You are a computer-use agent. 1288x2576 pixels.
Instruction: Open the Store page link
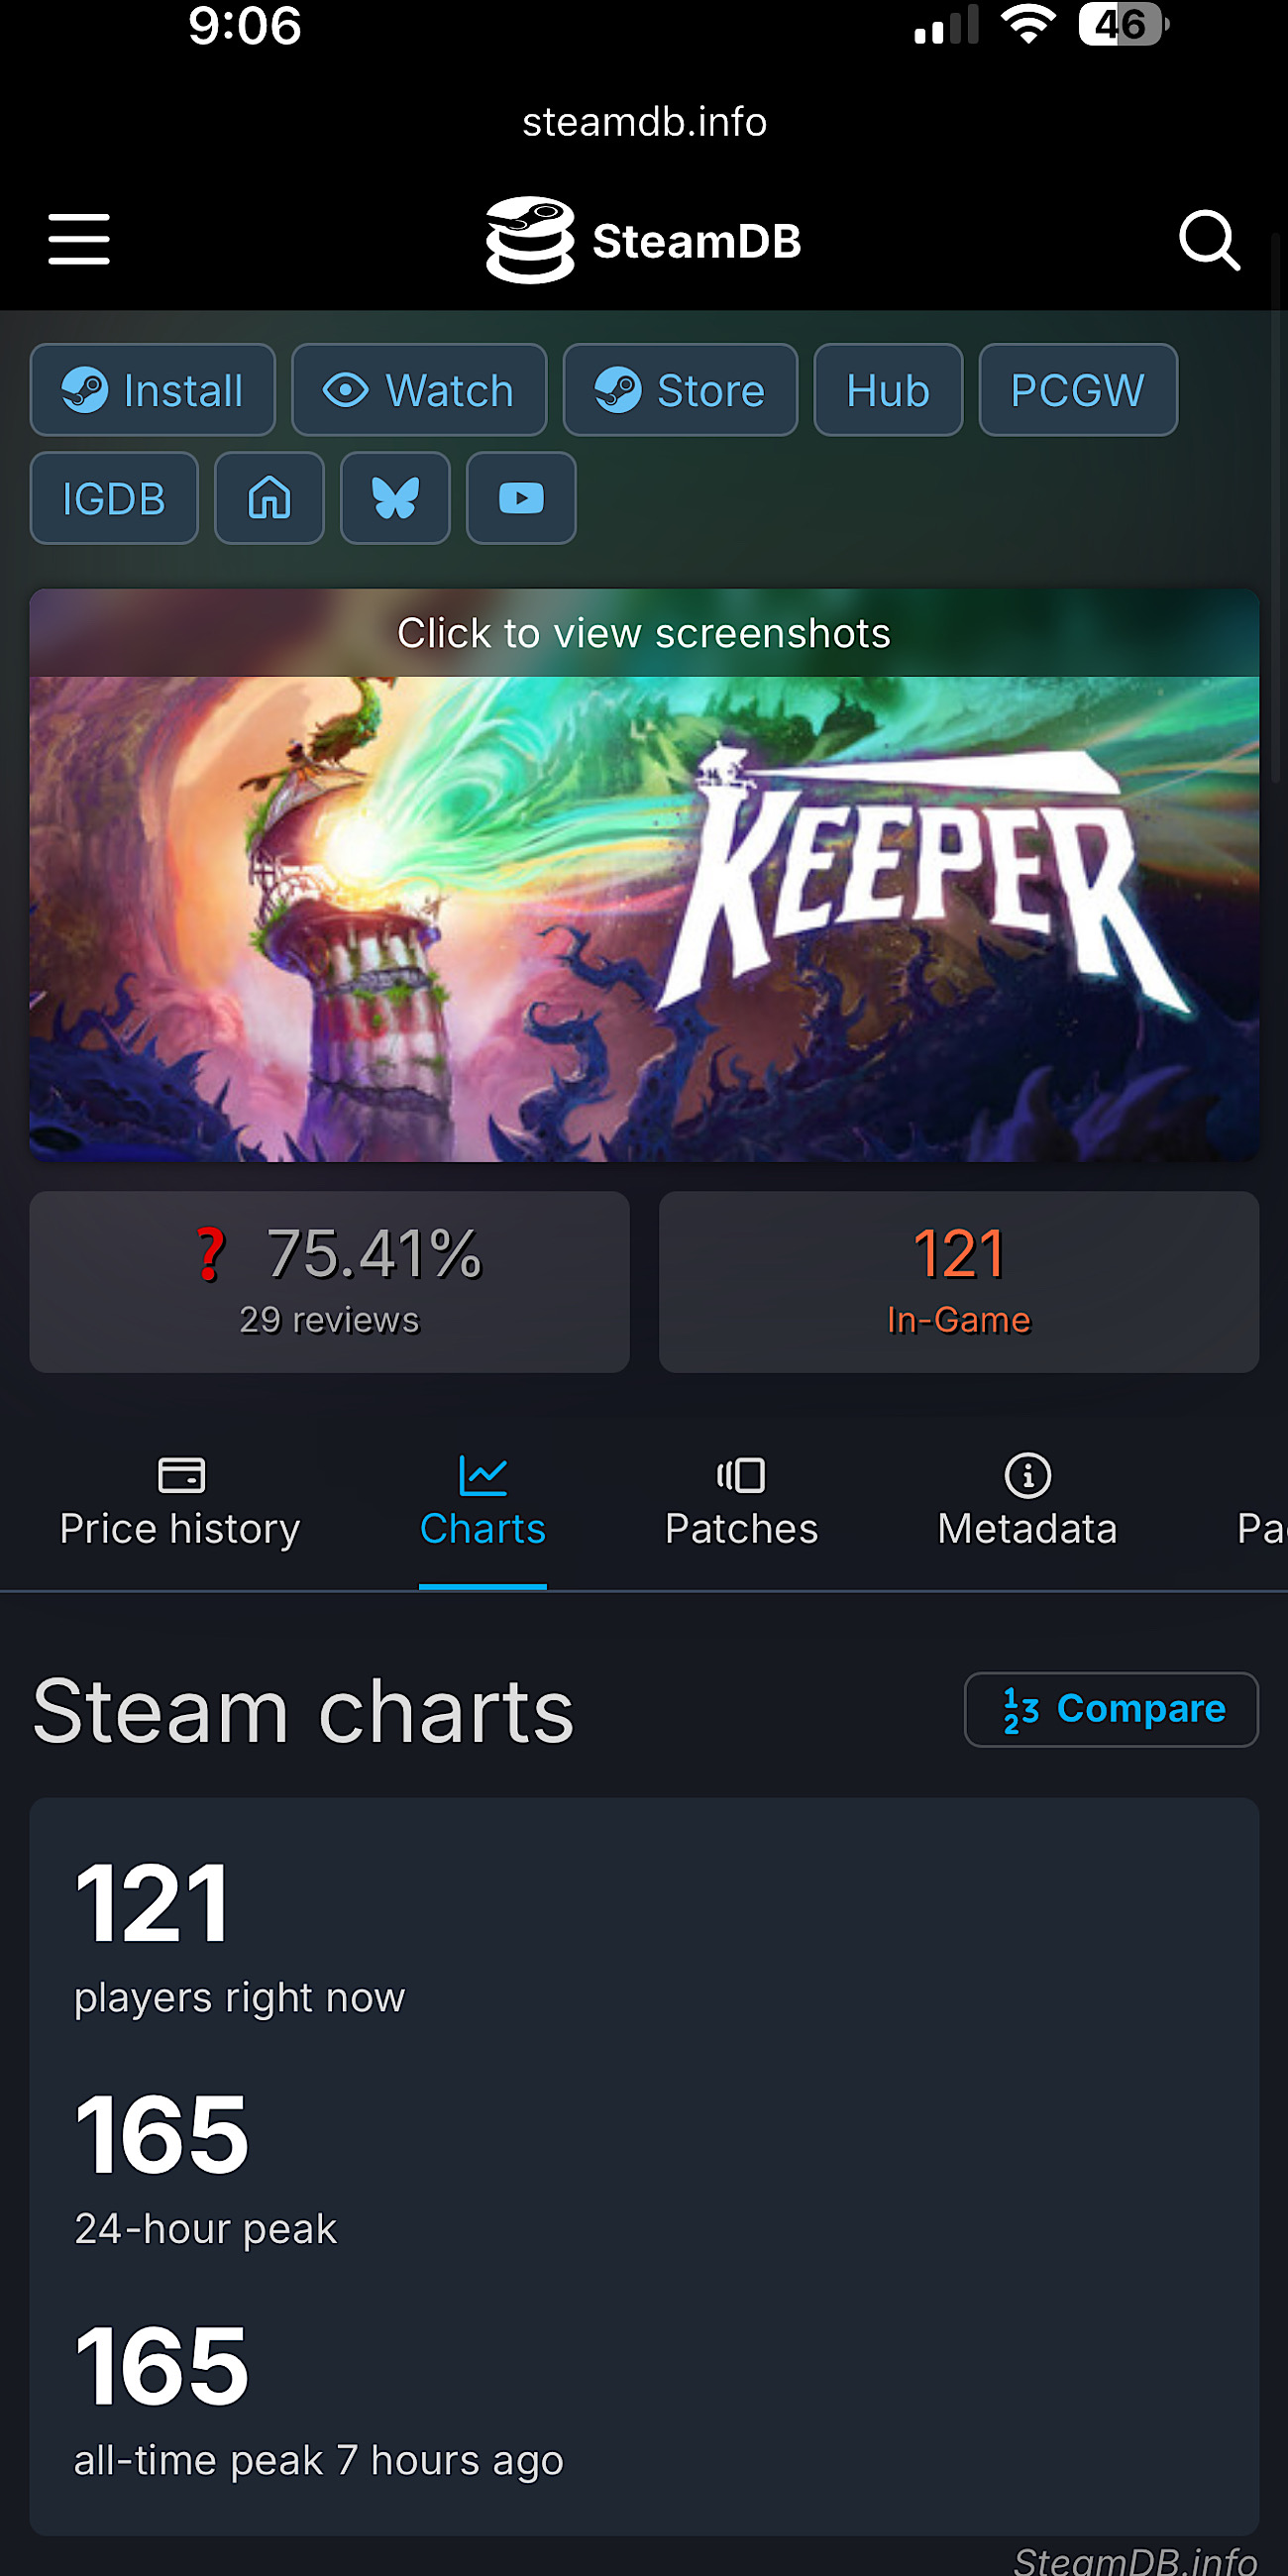point(680,390)
